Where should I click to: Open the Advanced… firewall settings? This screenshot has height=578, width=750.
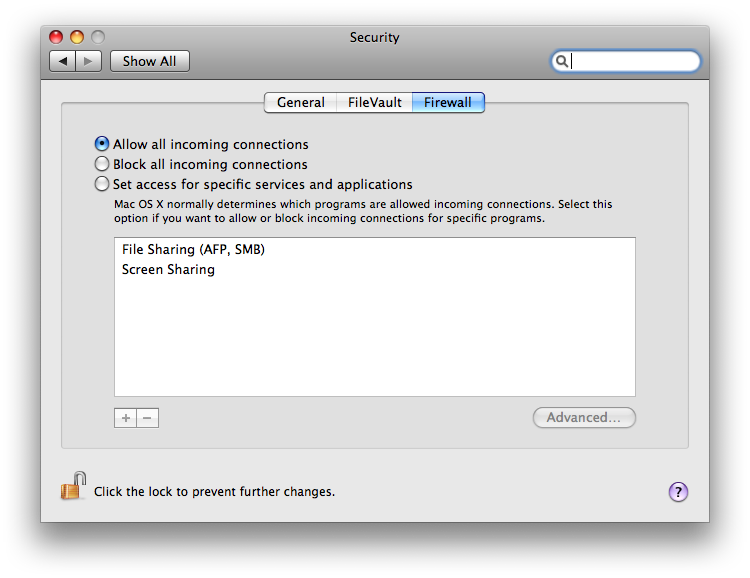[584, 418]
